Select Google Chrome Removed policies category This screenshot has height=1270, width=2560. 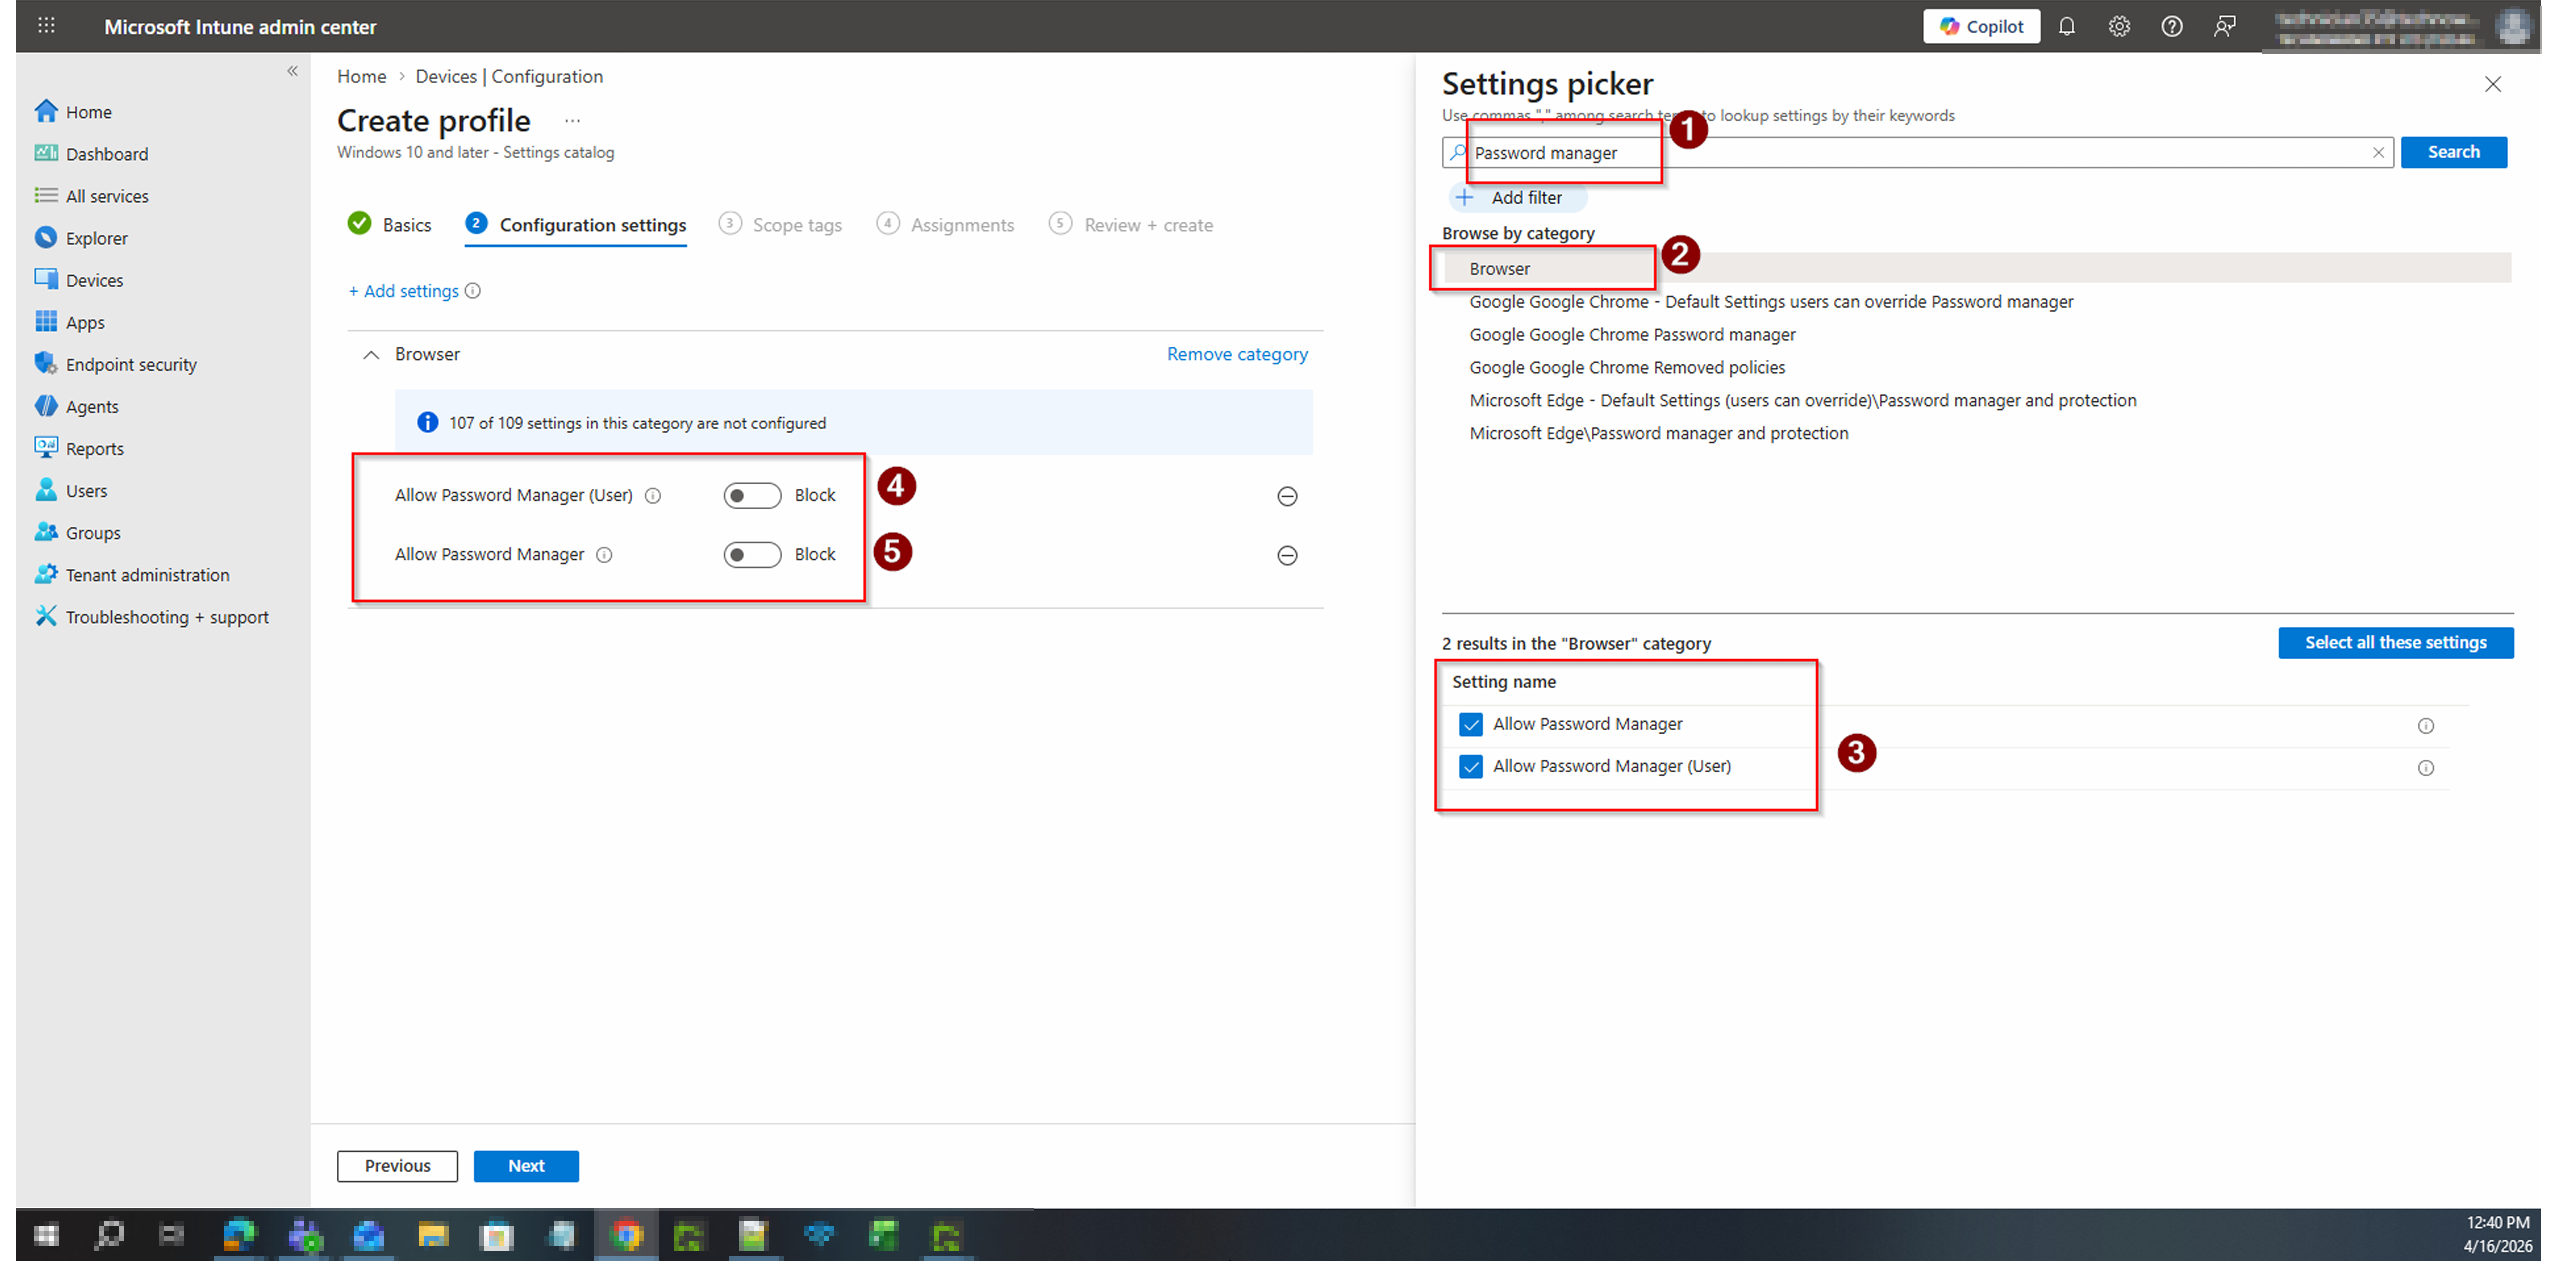pyautogui.click(x=1627, y=367)
